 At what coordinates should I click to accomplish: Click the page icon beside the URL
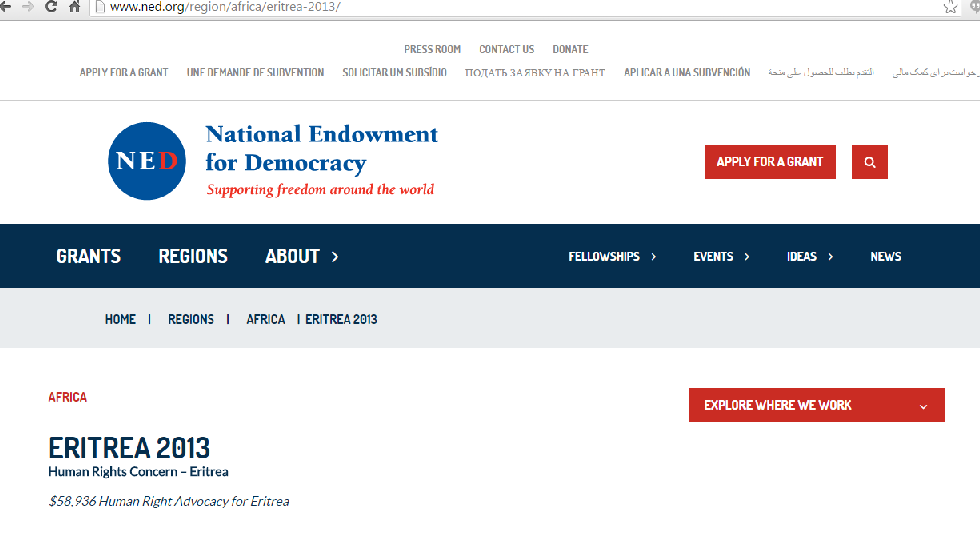tap(99, 7)
